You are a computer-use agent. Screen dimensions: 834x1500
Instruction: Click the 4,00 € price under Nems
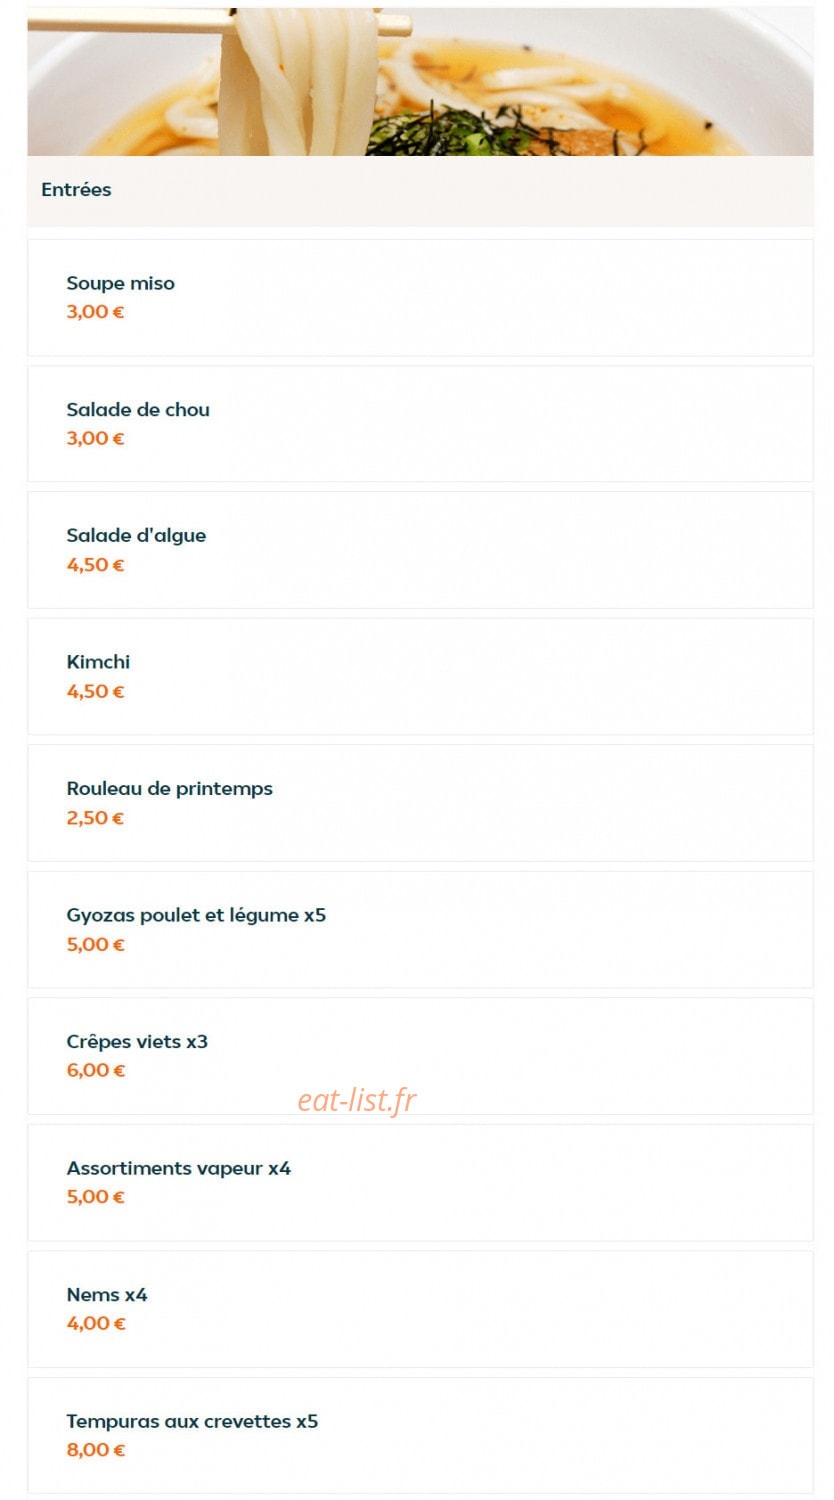pyautogui.click(x=96, y=1323)
